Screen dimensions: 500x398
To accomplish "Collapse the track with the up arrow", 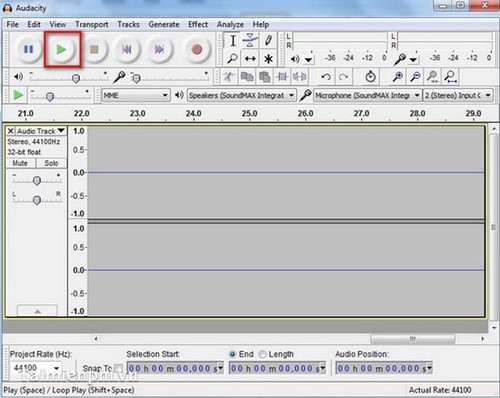I will pyautogui.click(x=37, y=311).
